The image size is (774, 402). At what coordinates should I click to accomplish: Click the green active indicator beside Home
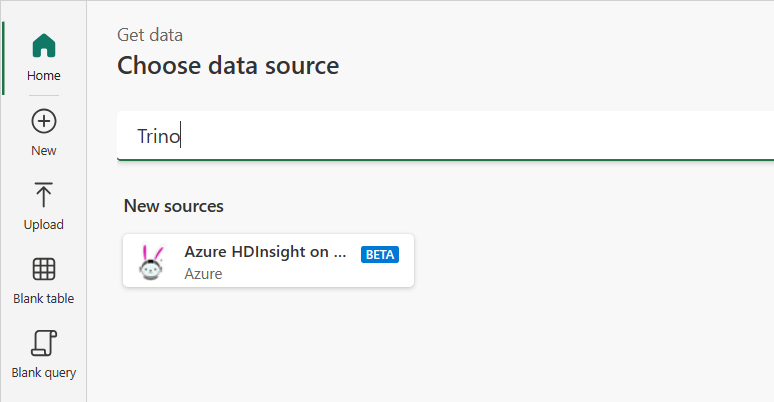[x=3, y=58]
